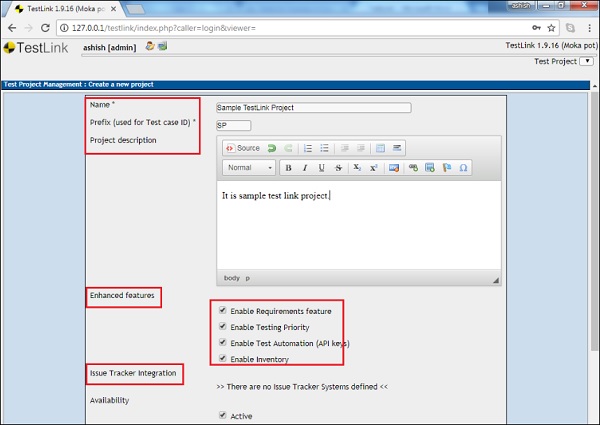The image size is (600, 425).
Task: Apply Subscript formatting
Action: 357,168
